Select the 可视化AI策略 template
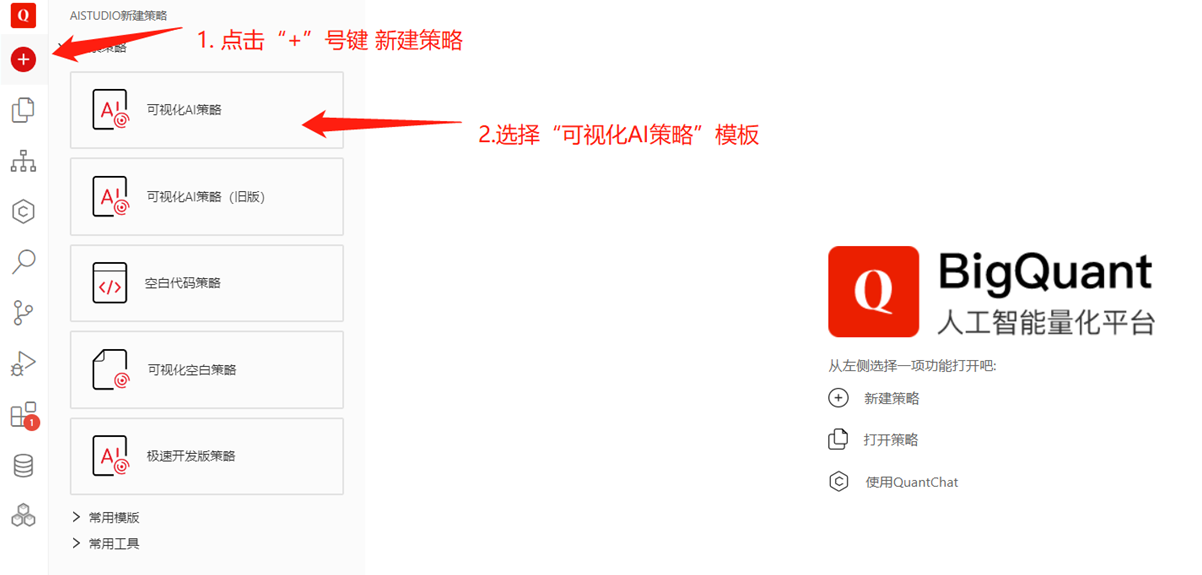The width and height of the screenshot is (1202, 575). click(207, 110)
